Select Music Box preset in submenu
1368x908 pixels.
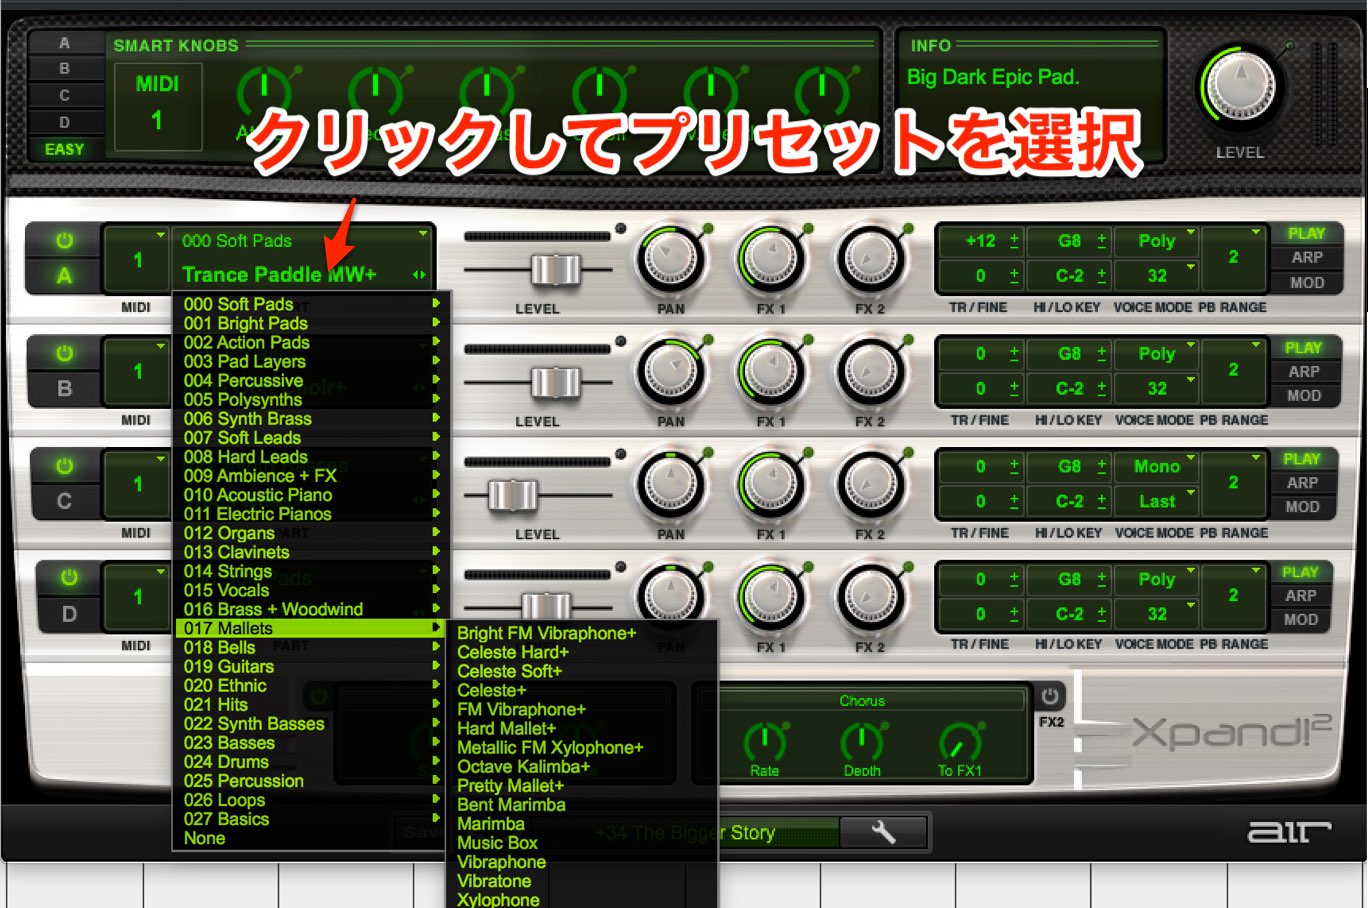(x=497, y=843)
